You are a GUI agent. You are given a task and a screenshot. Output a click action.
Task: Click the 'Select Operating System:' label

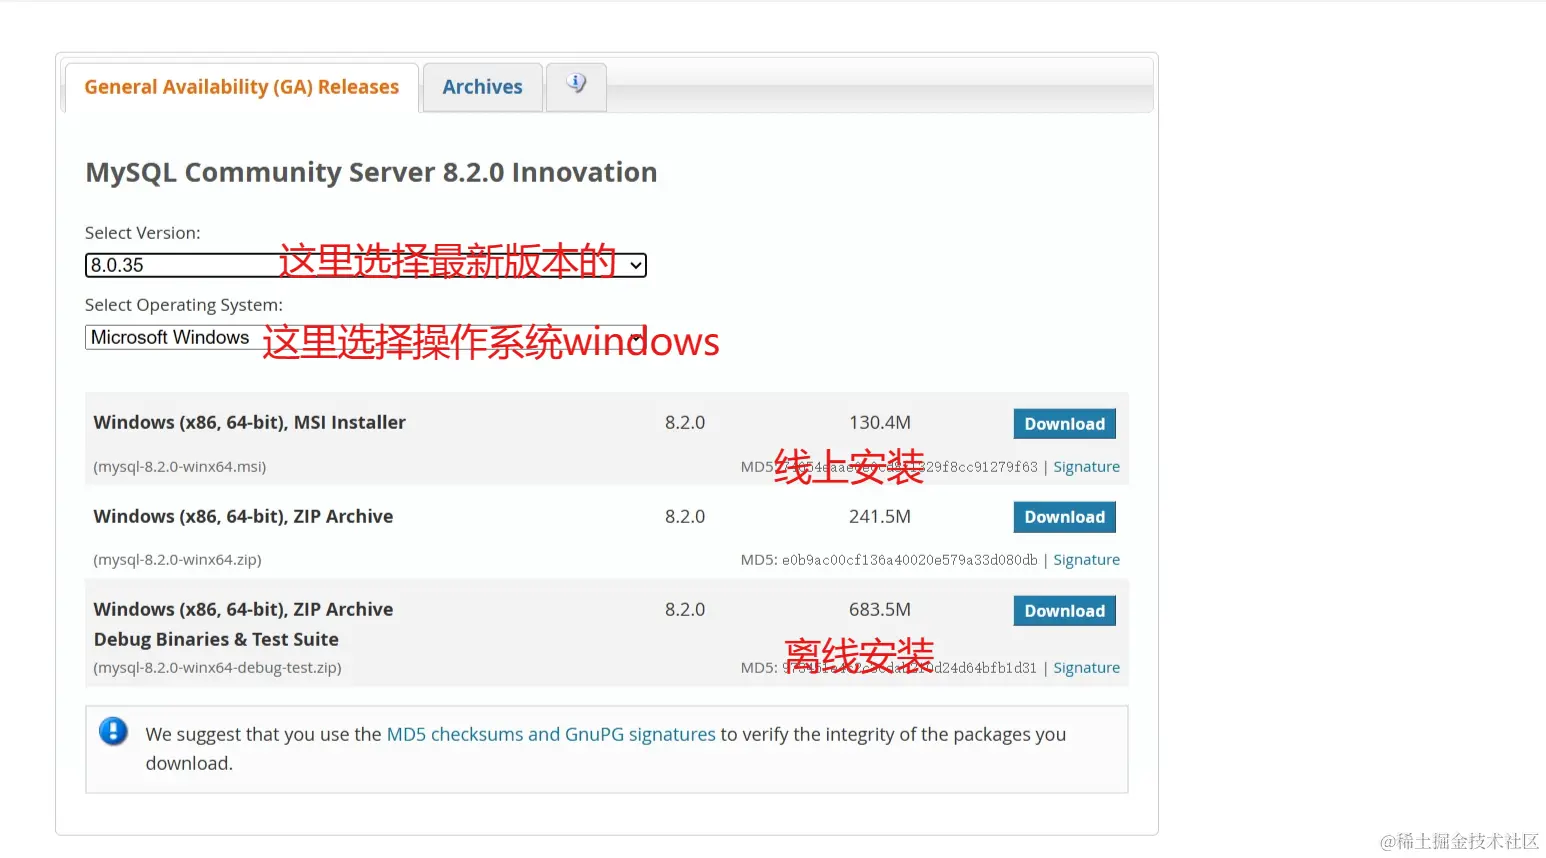click(184, 305)
